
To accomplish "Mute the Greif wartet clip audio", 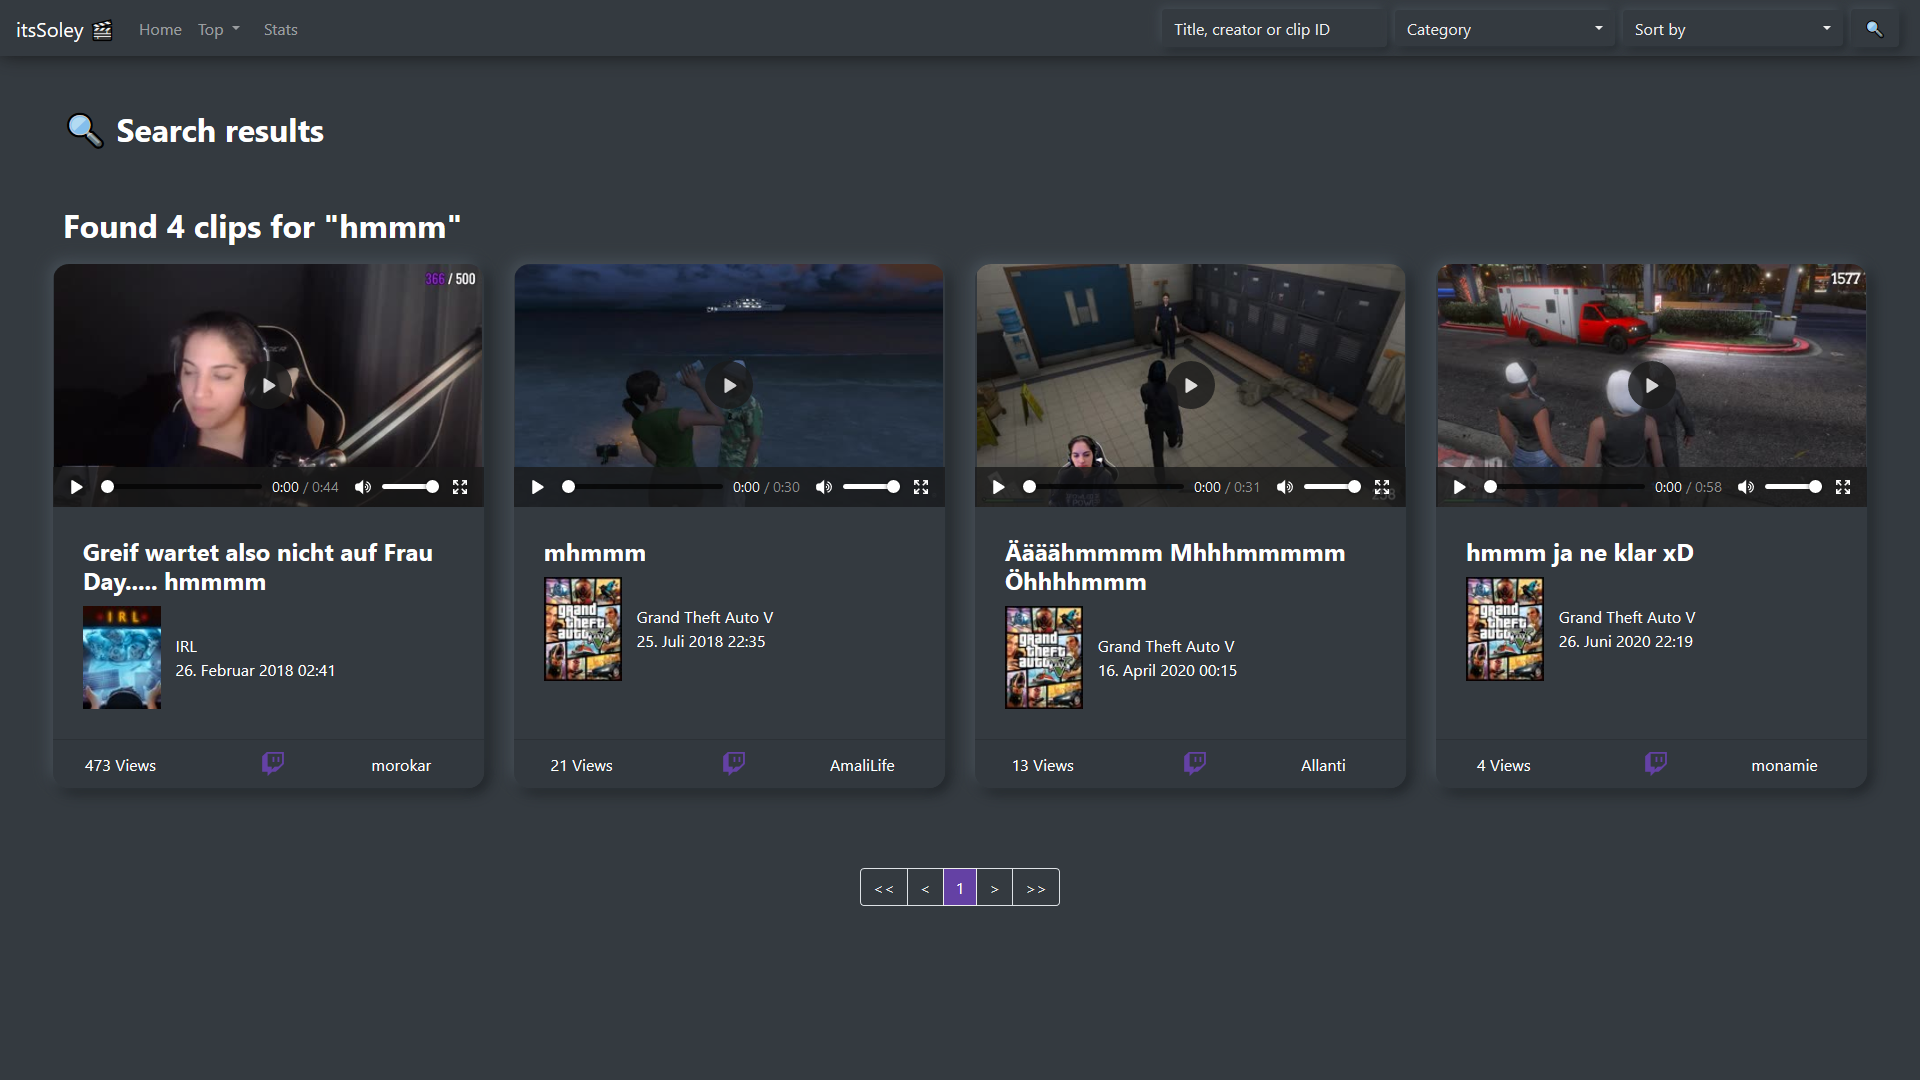I will click(363, 487).
